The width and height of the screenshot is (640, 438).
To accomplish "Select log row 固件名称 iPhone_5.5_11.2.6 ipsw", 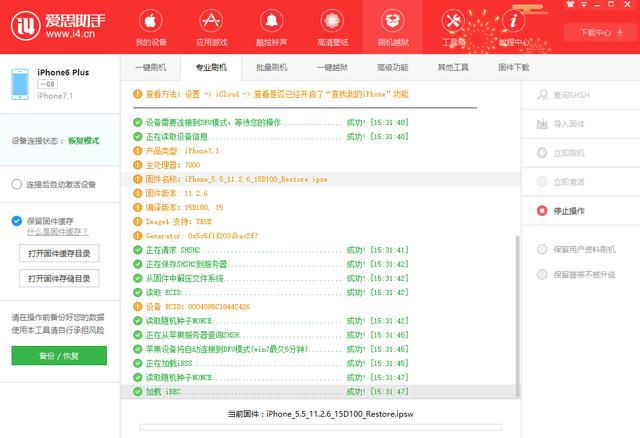I will point(320,179).
